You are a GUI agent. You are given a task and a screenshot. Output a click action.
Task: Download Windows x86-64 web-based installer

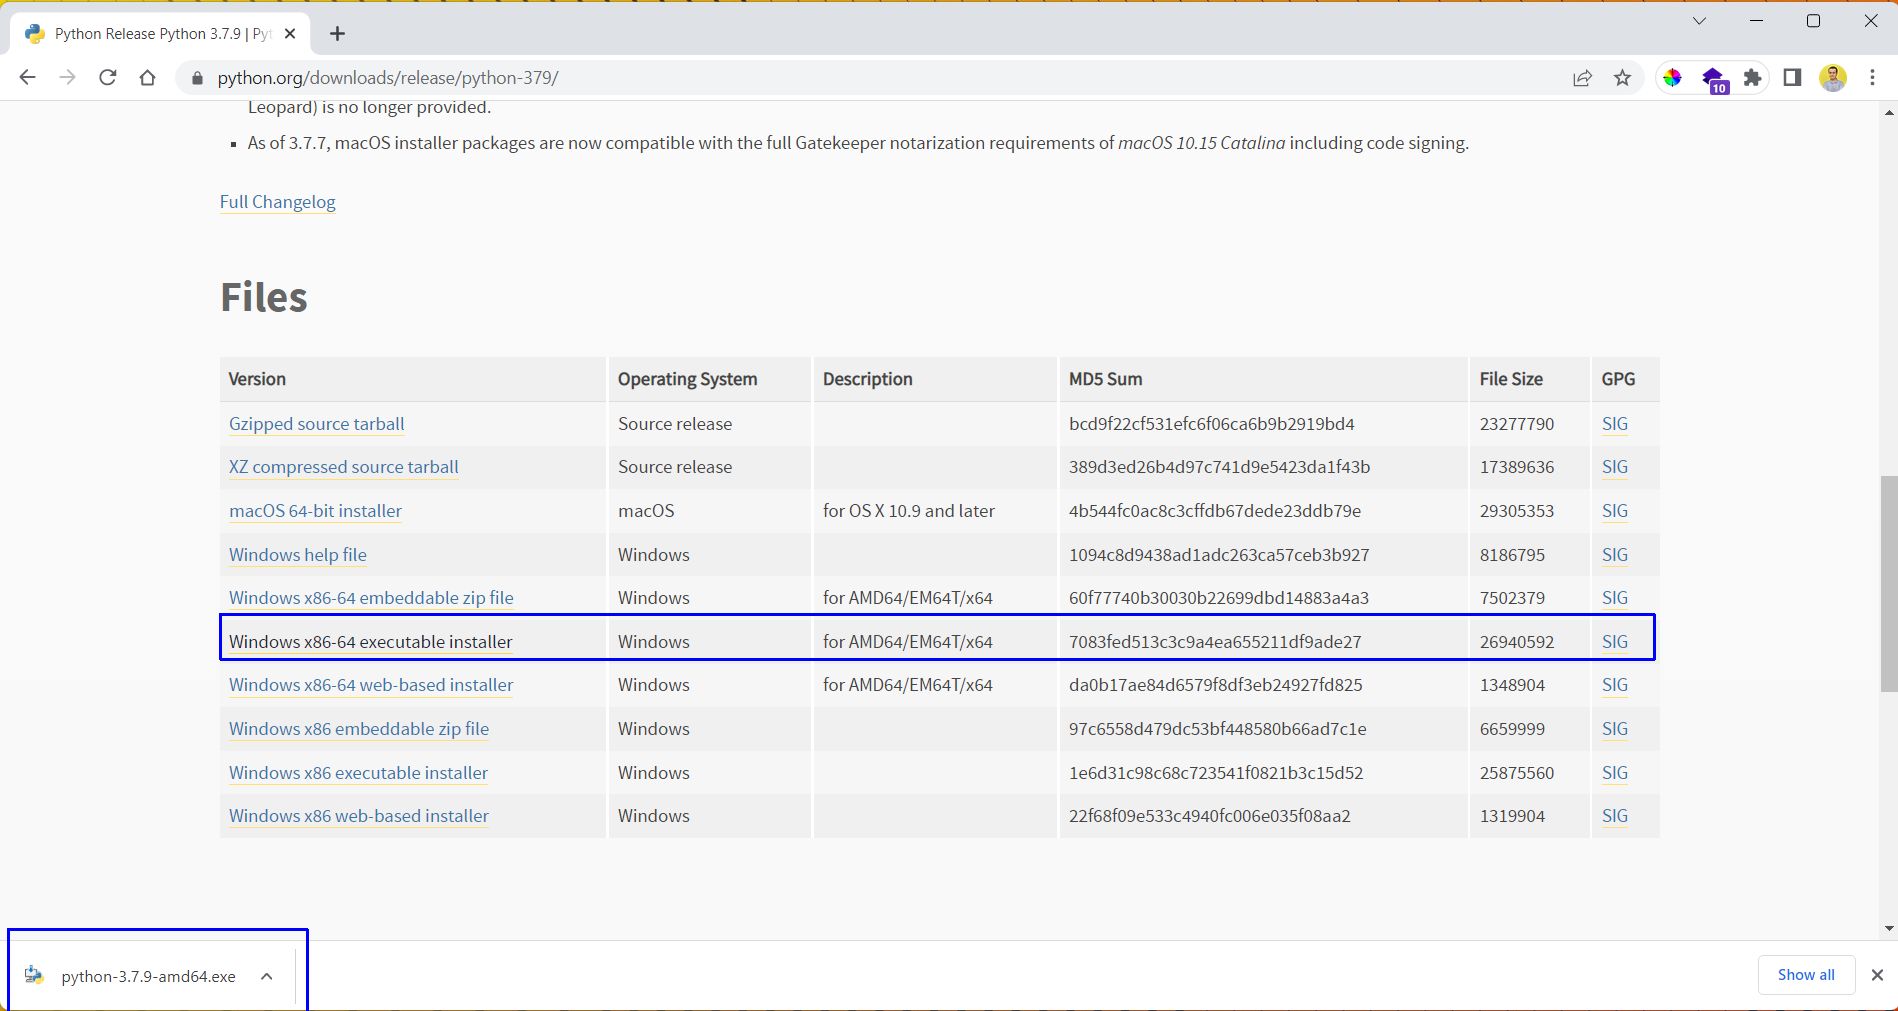tap(371, 685)
